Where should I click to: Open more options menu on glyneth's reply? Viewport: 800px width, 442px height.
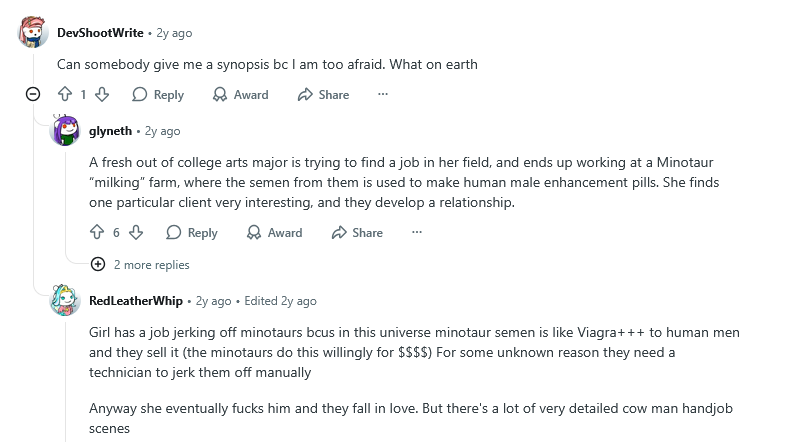(416, 233)
